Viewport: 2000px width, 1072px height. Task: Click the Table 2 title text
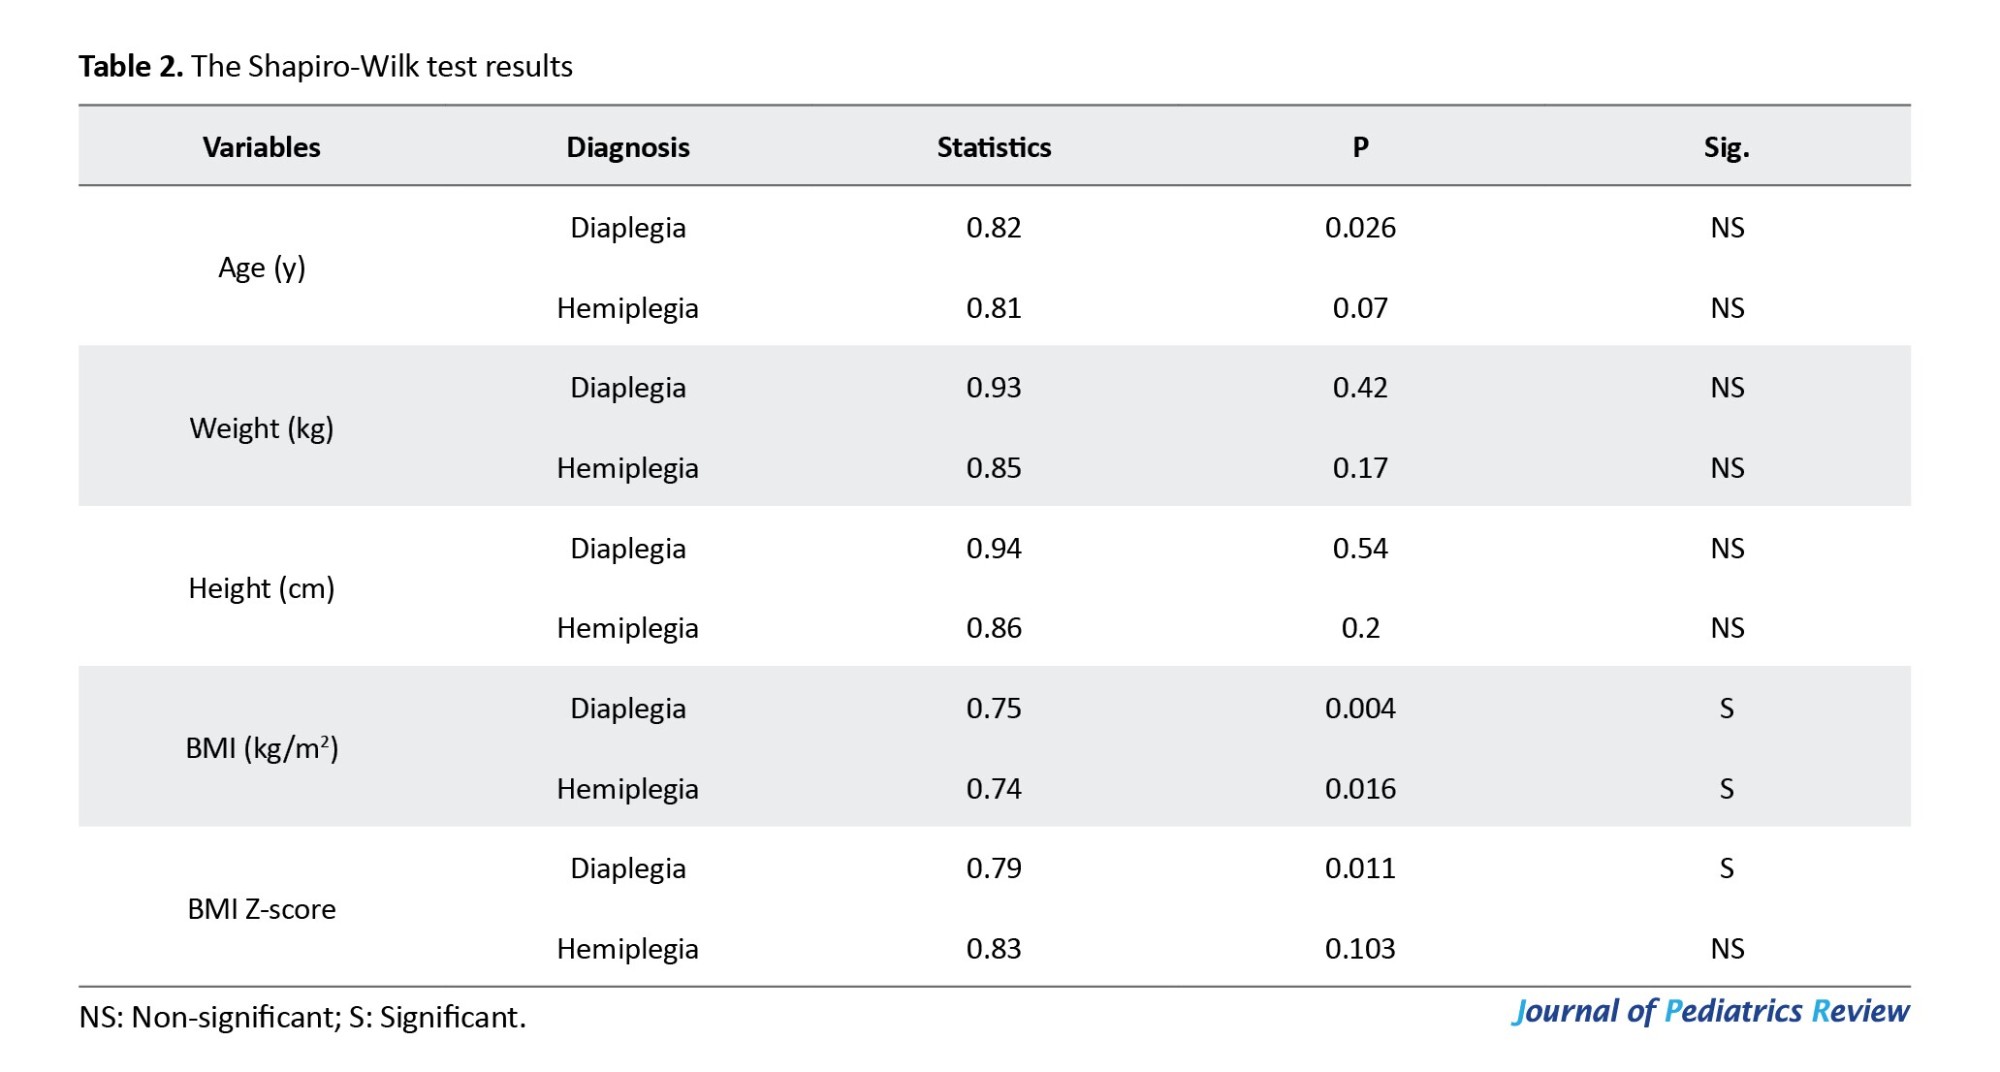pyautogui.click(x=326, y=66)
